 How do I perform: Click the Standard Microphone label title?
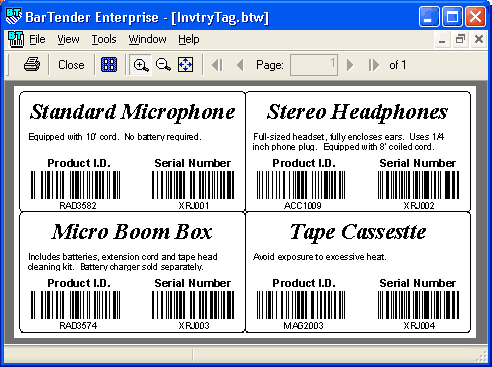click(x=132, y=112)
